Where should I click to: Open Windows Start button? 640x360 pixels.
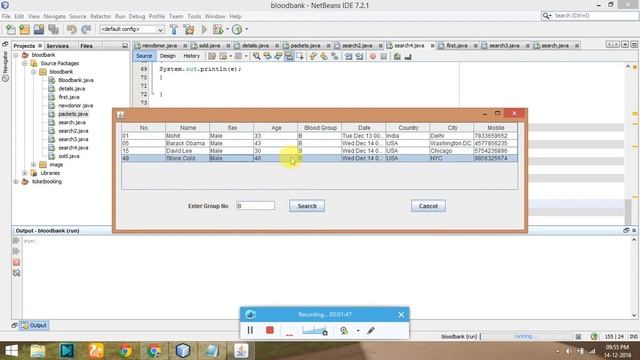click(x=11, y=351)
